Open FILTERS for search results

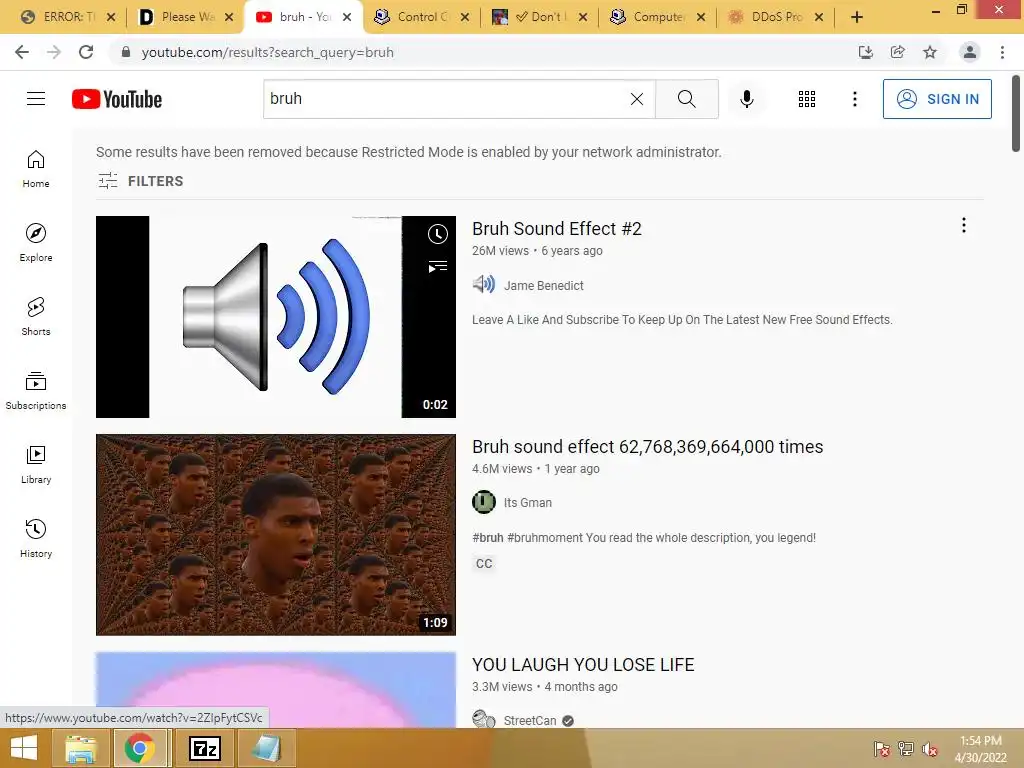(x=140, y=181)
